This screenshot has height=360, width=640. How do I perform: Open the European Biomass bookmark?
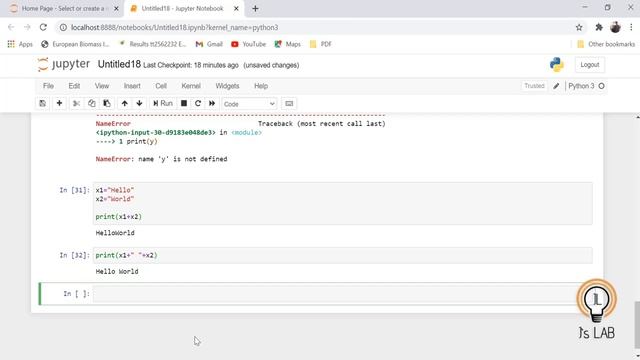(x=76, y=44)
